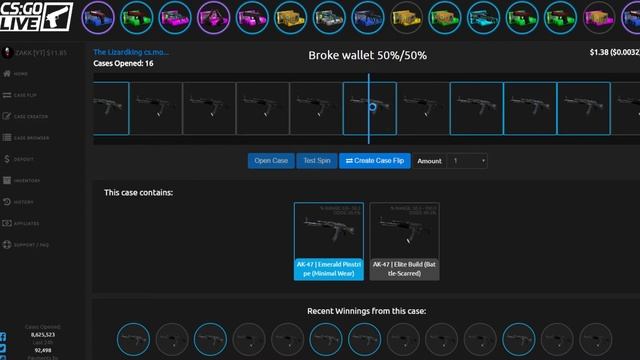The height and width of the screenshot is (360, 640).
Task: Click the Facebook icon in sidebar
Action: (3, 337)
